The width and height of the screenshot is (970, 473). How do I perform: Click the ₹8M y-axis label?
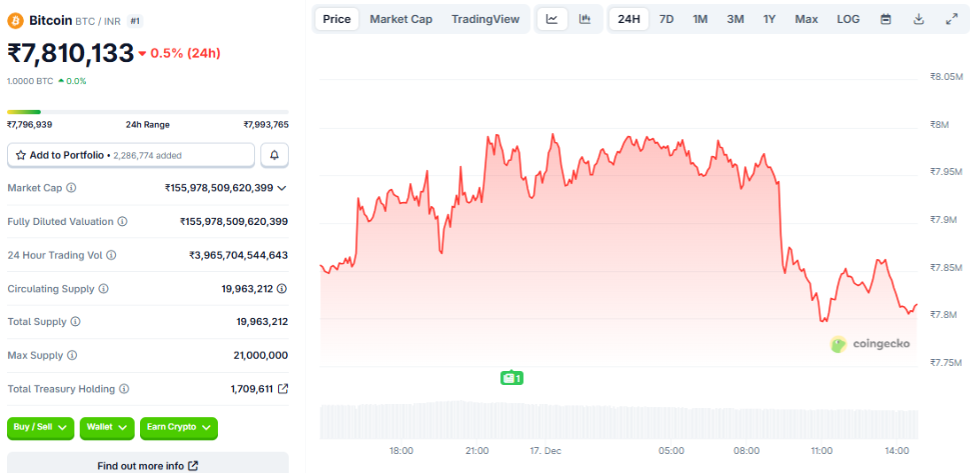click(x=940, y=124)
